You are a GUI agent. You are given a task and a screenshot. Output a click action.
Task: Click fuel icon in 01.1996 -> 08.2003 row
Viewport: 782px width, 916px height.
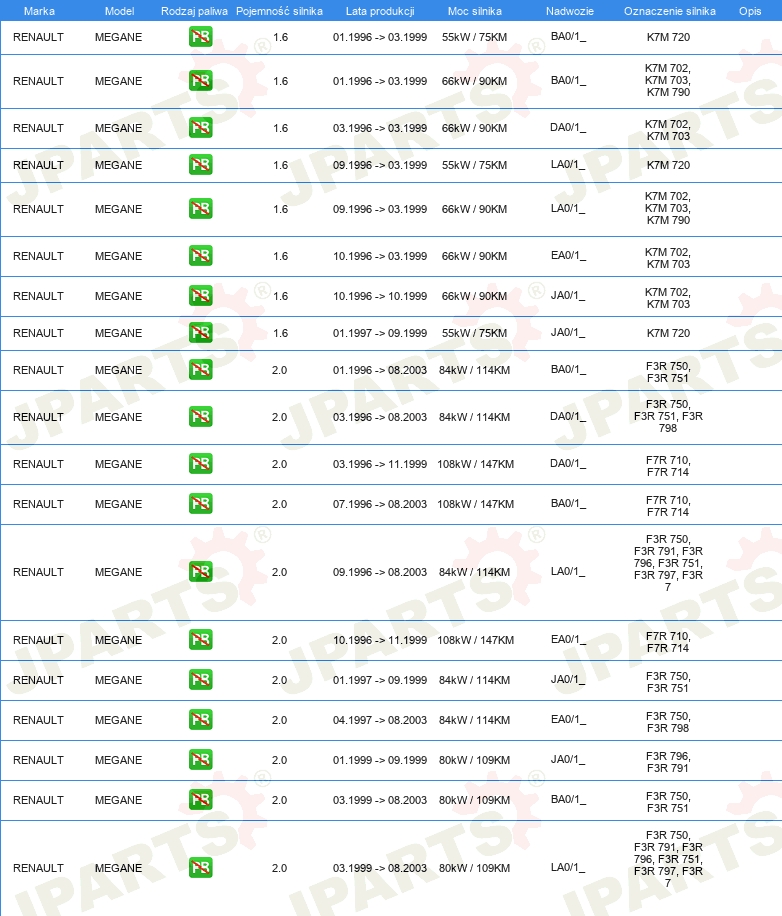200,370
